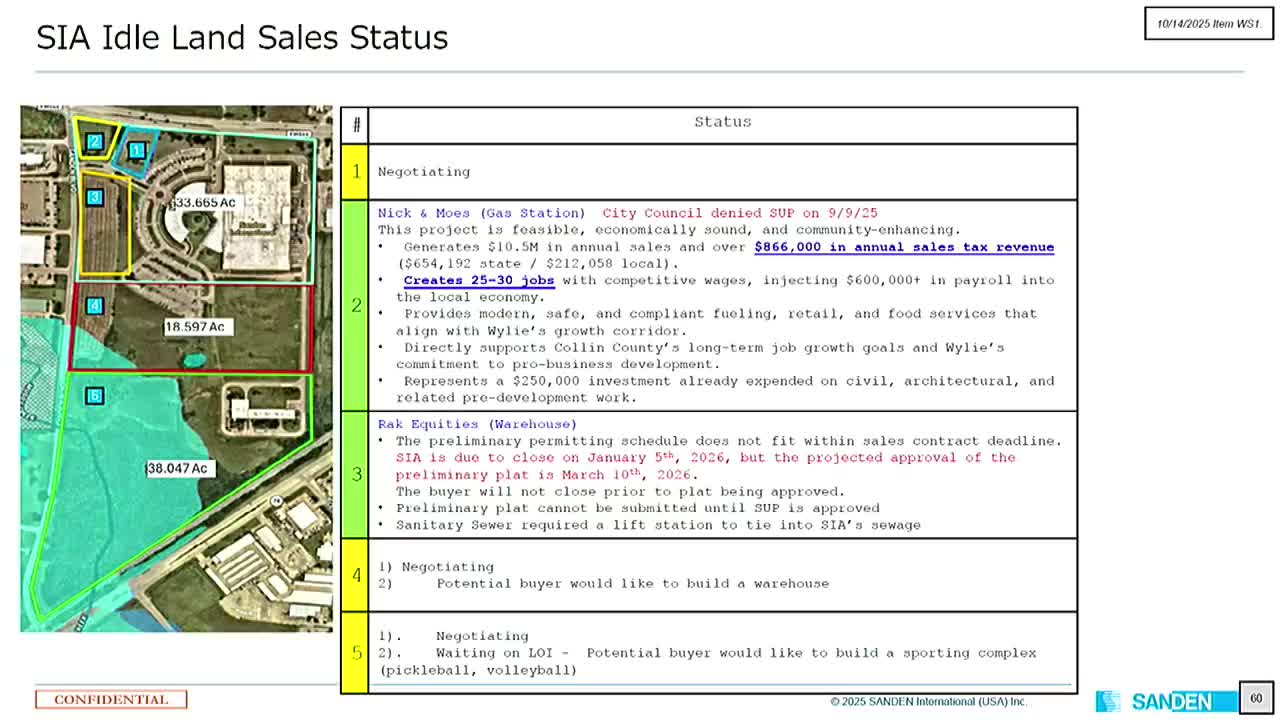Select the yellow row number 5 cell
The width and height of the screenshot is (1280, 720).
pos(355,652)
